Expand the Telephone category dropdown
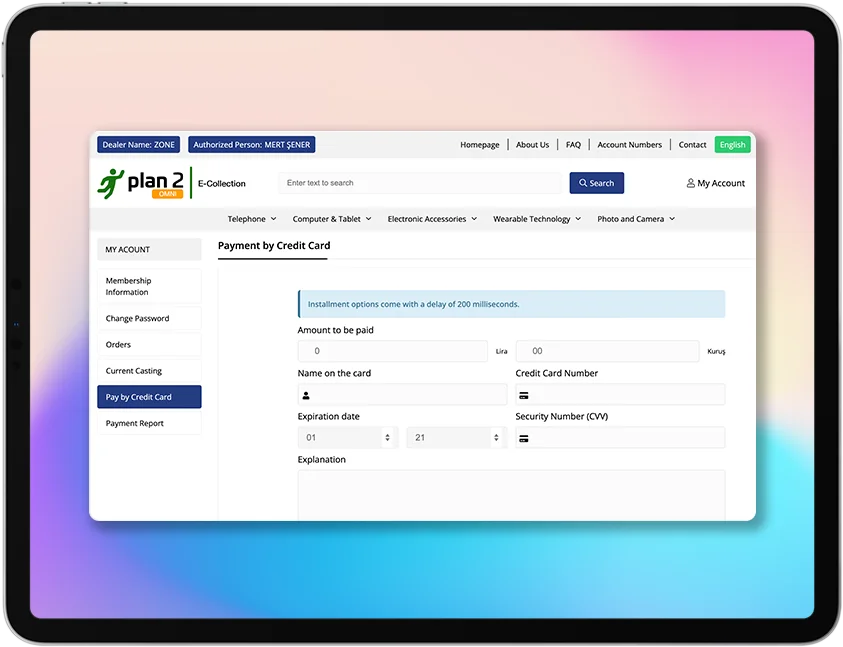The height and width of the screenshot is (647, 843). (251, 219)
